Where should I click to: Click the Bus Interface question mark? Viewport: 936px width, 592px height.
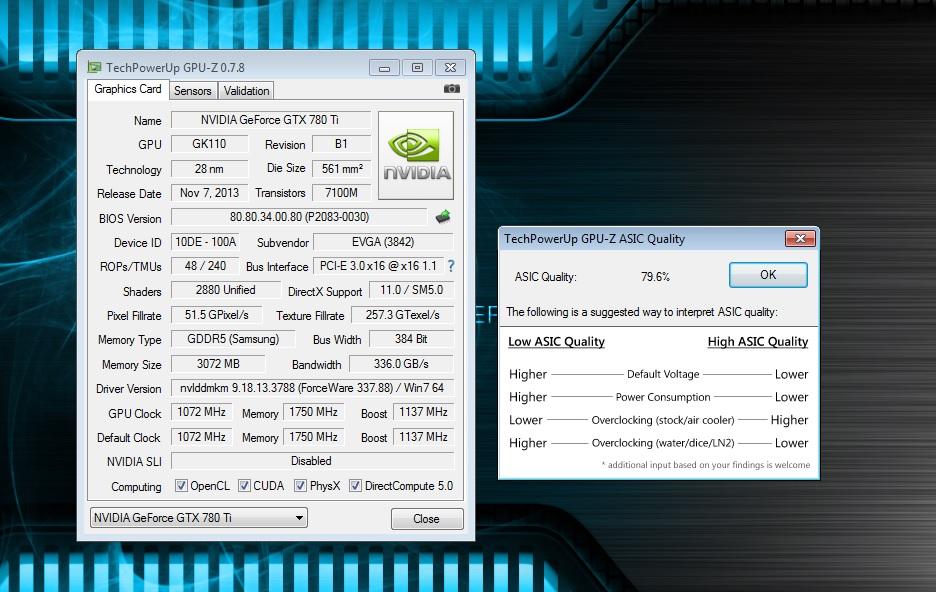(451, 266)
